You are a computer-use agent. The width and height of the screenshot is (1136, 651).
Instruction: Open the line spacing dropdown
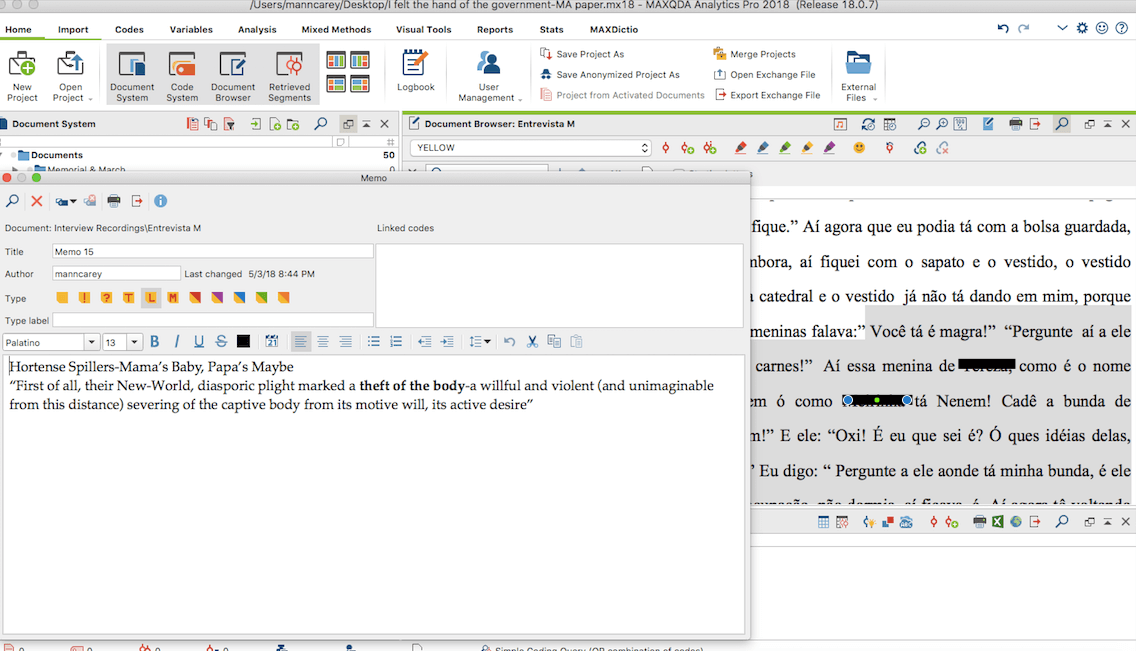click(479, 341)
